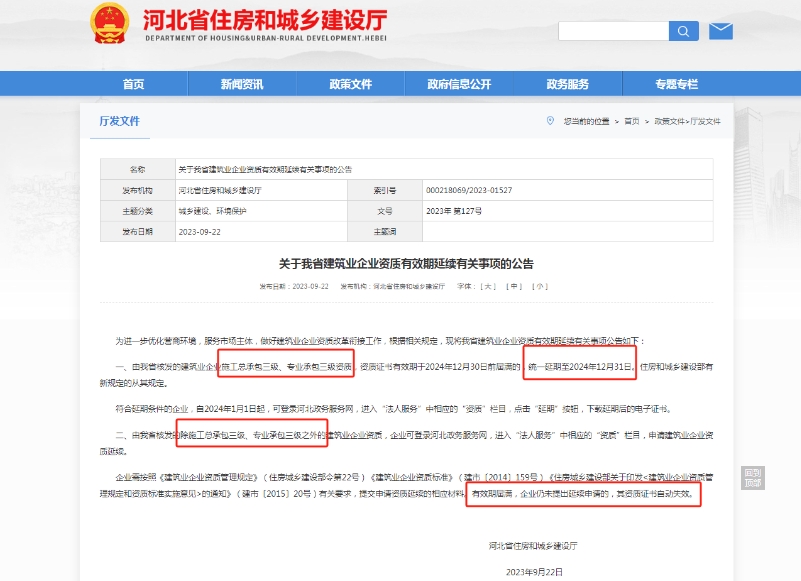Click the blue search magnifier icon

684,31
